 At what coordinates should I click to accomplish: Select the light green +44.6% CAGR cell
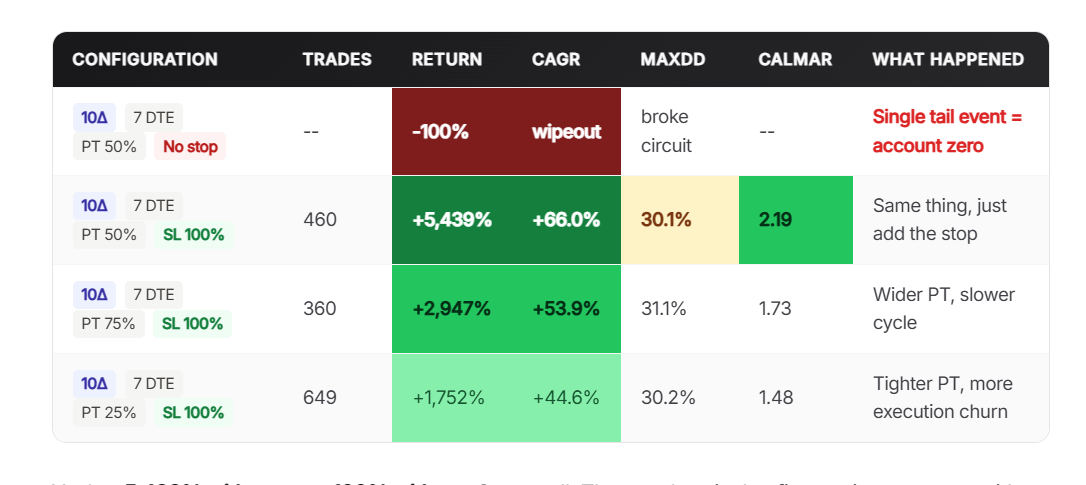coord(566,397)
